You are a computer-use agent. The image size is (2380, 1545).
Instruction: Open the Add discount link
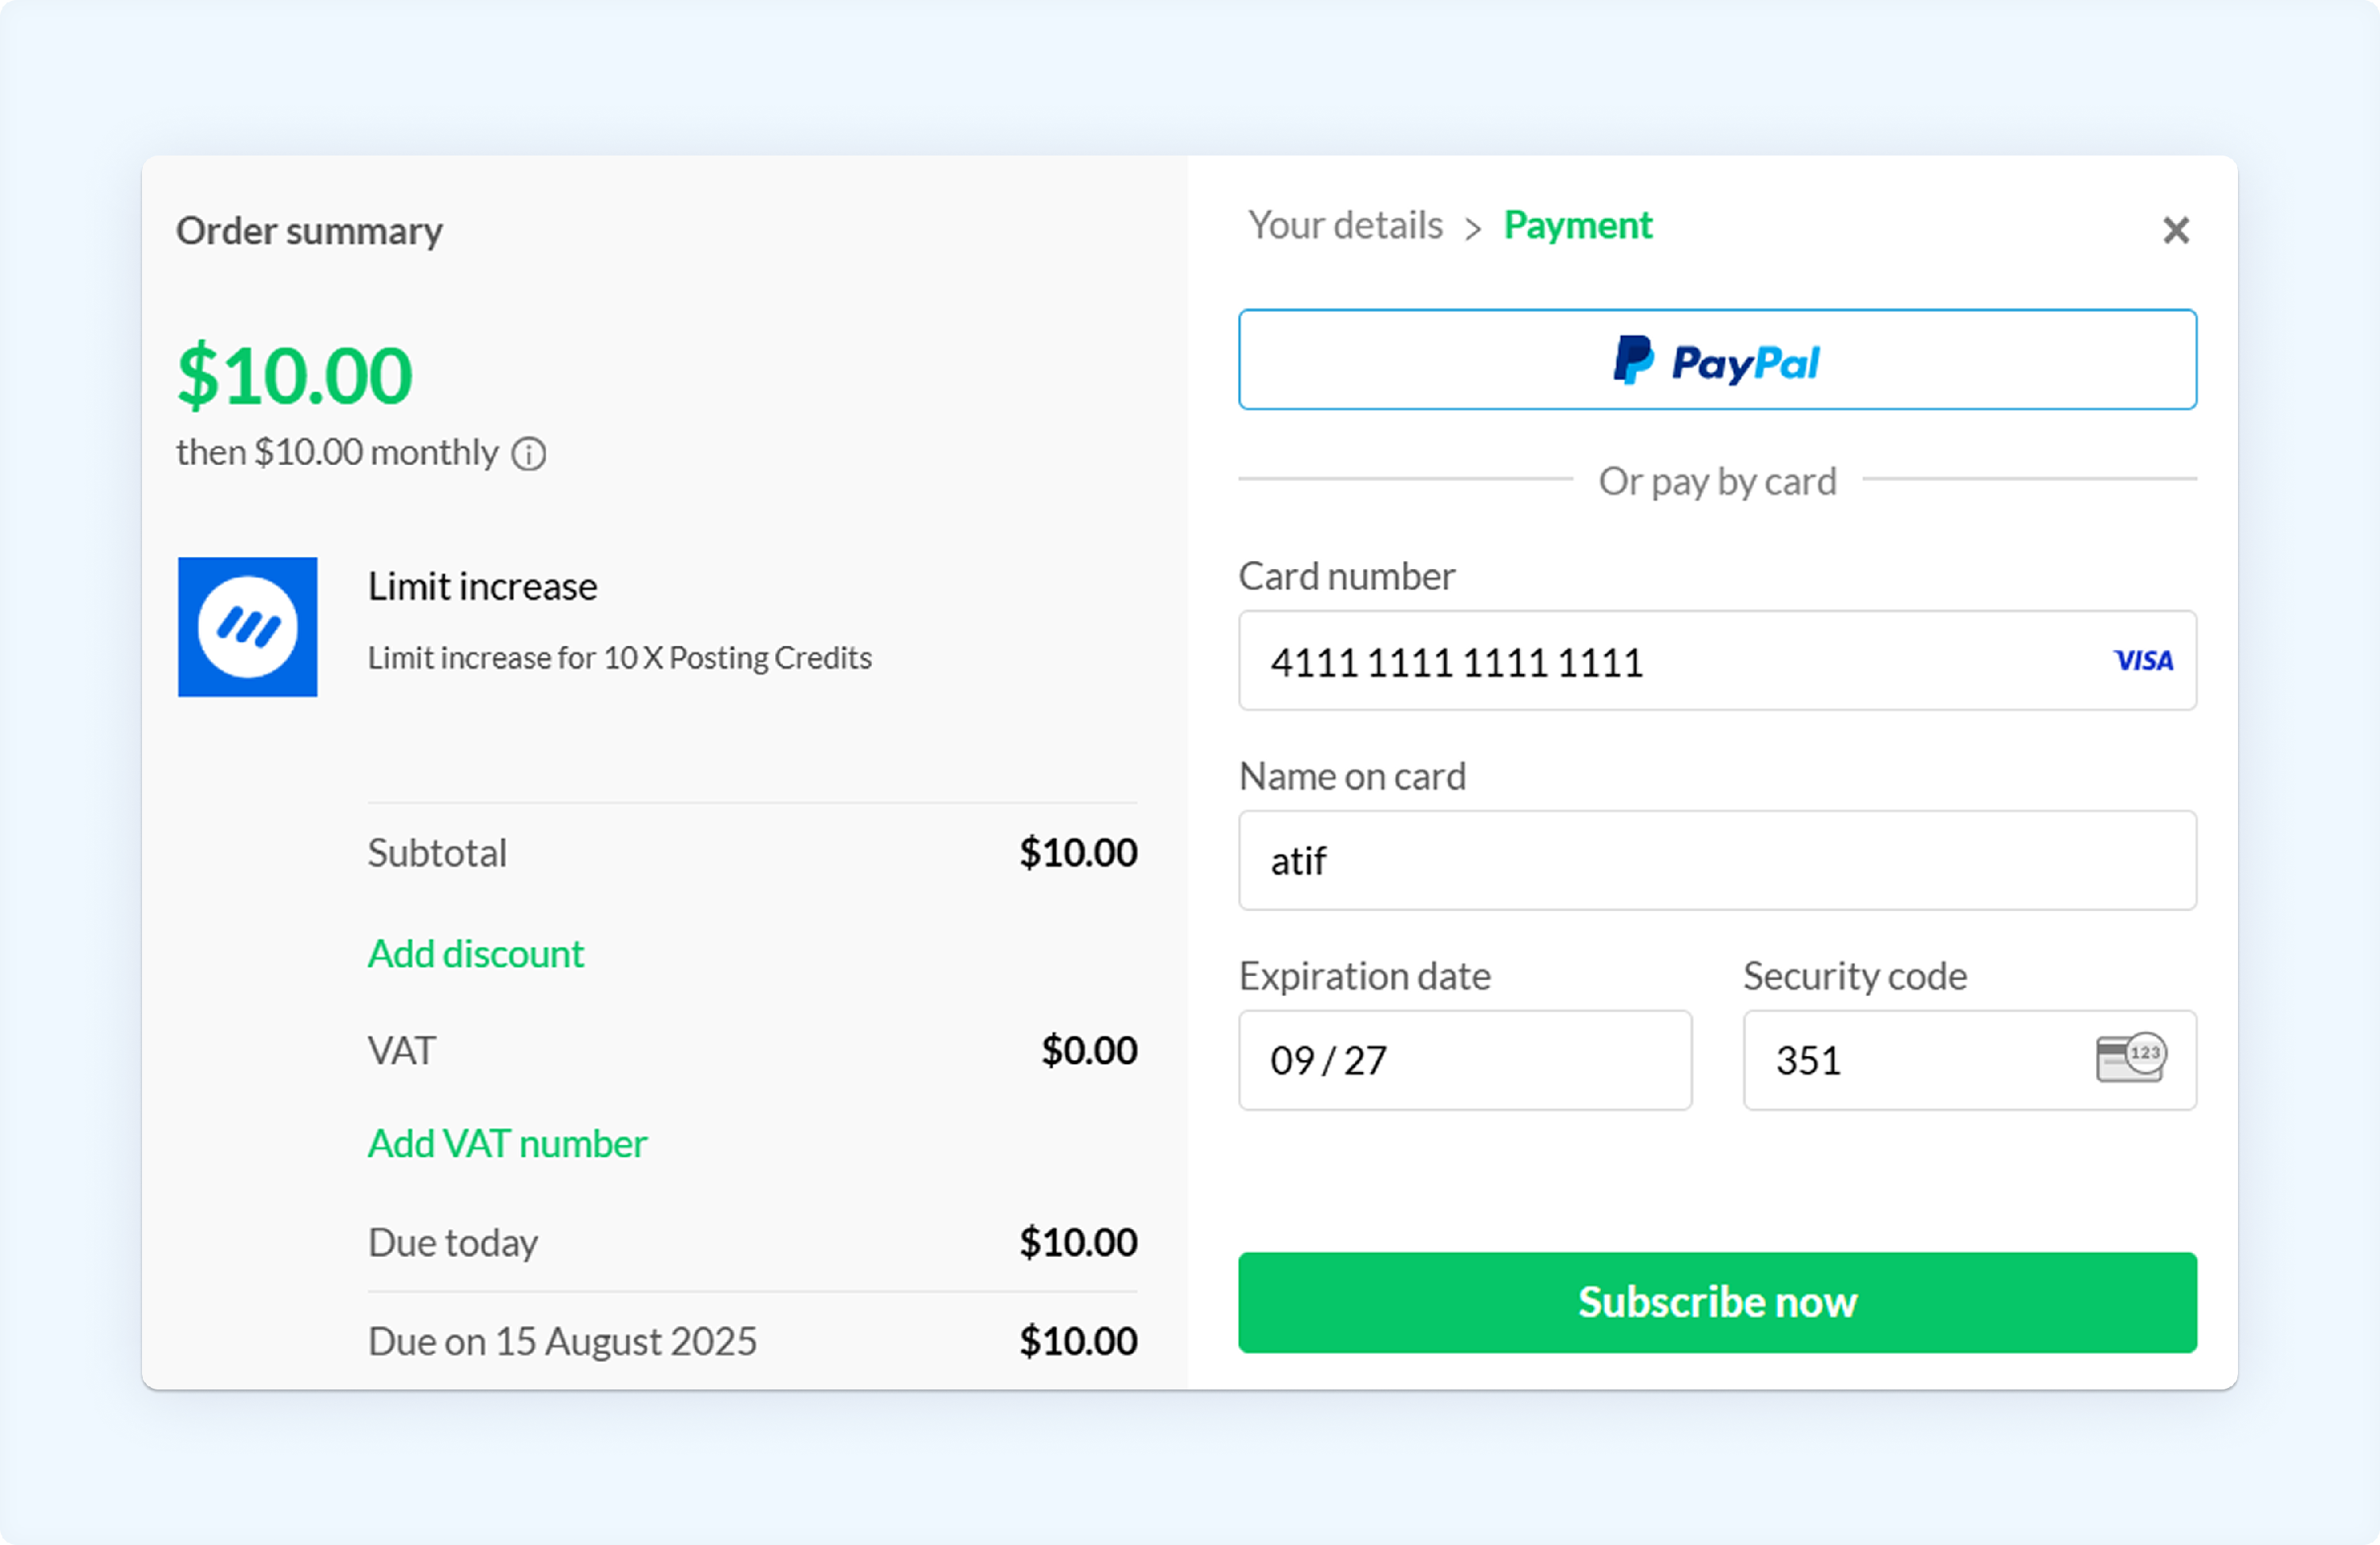click(x=476, y=953)
